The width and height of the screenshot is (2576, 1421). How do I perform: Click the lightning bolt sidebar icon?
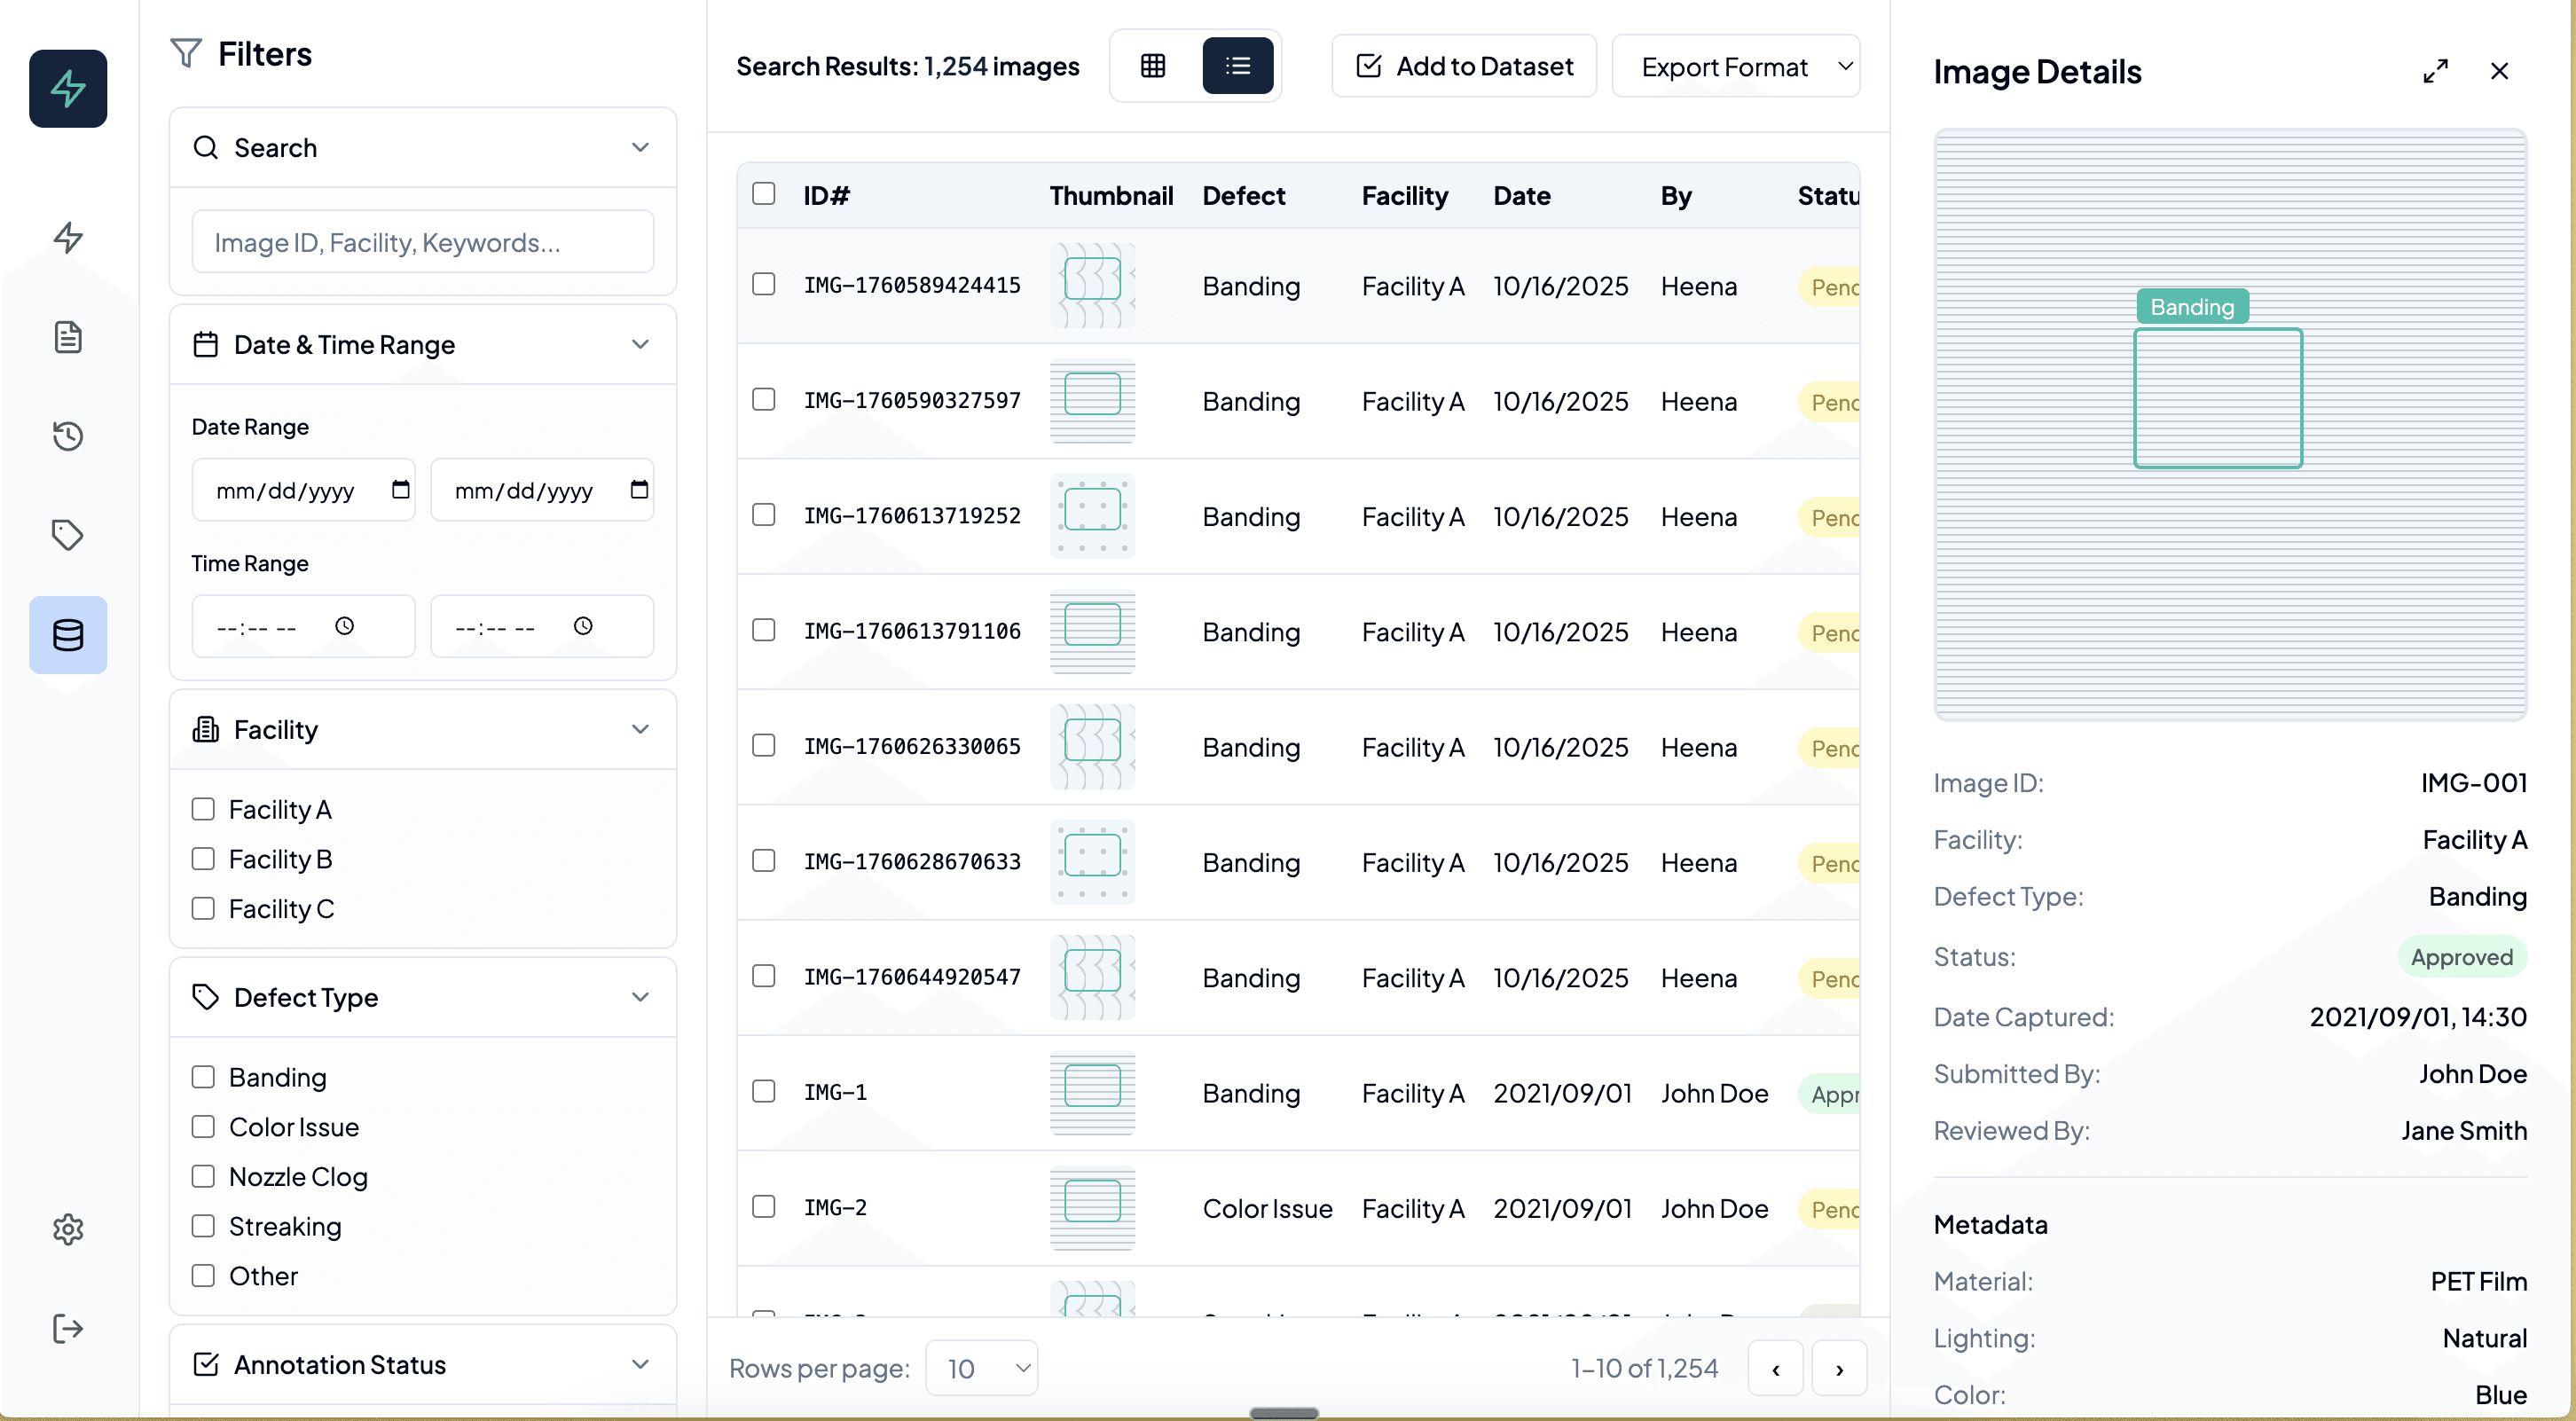click(x=68, y=237)
